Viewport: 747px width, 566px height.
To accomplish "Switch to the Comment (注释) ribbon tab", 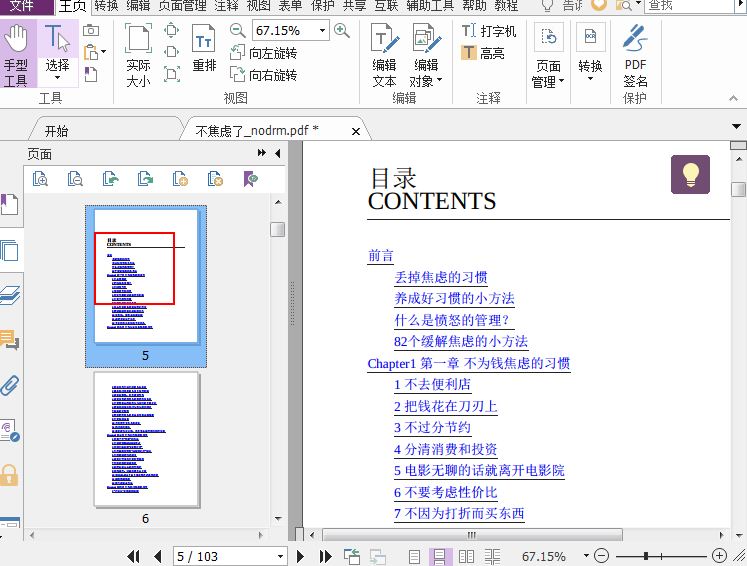I will pyautogui.click(x=226, y=6).
